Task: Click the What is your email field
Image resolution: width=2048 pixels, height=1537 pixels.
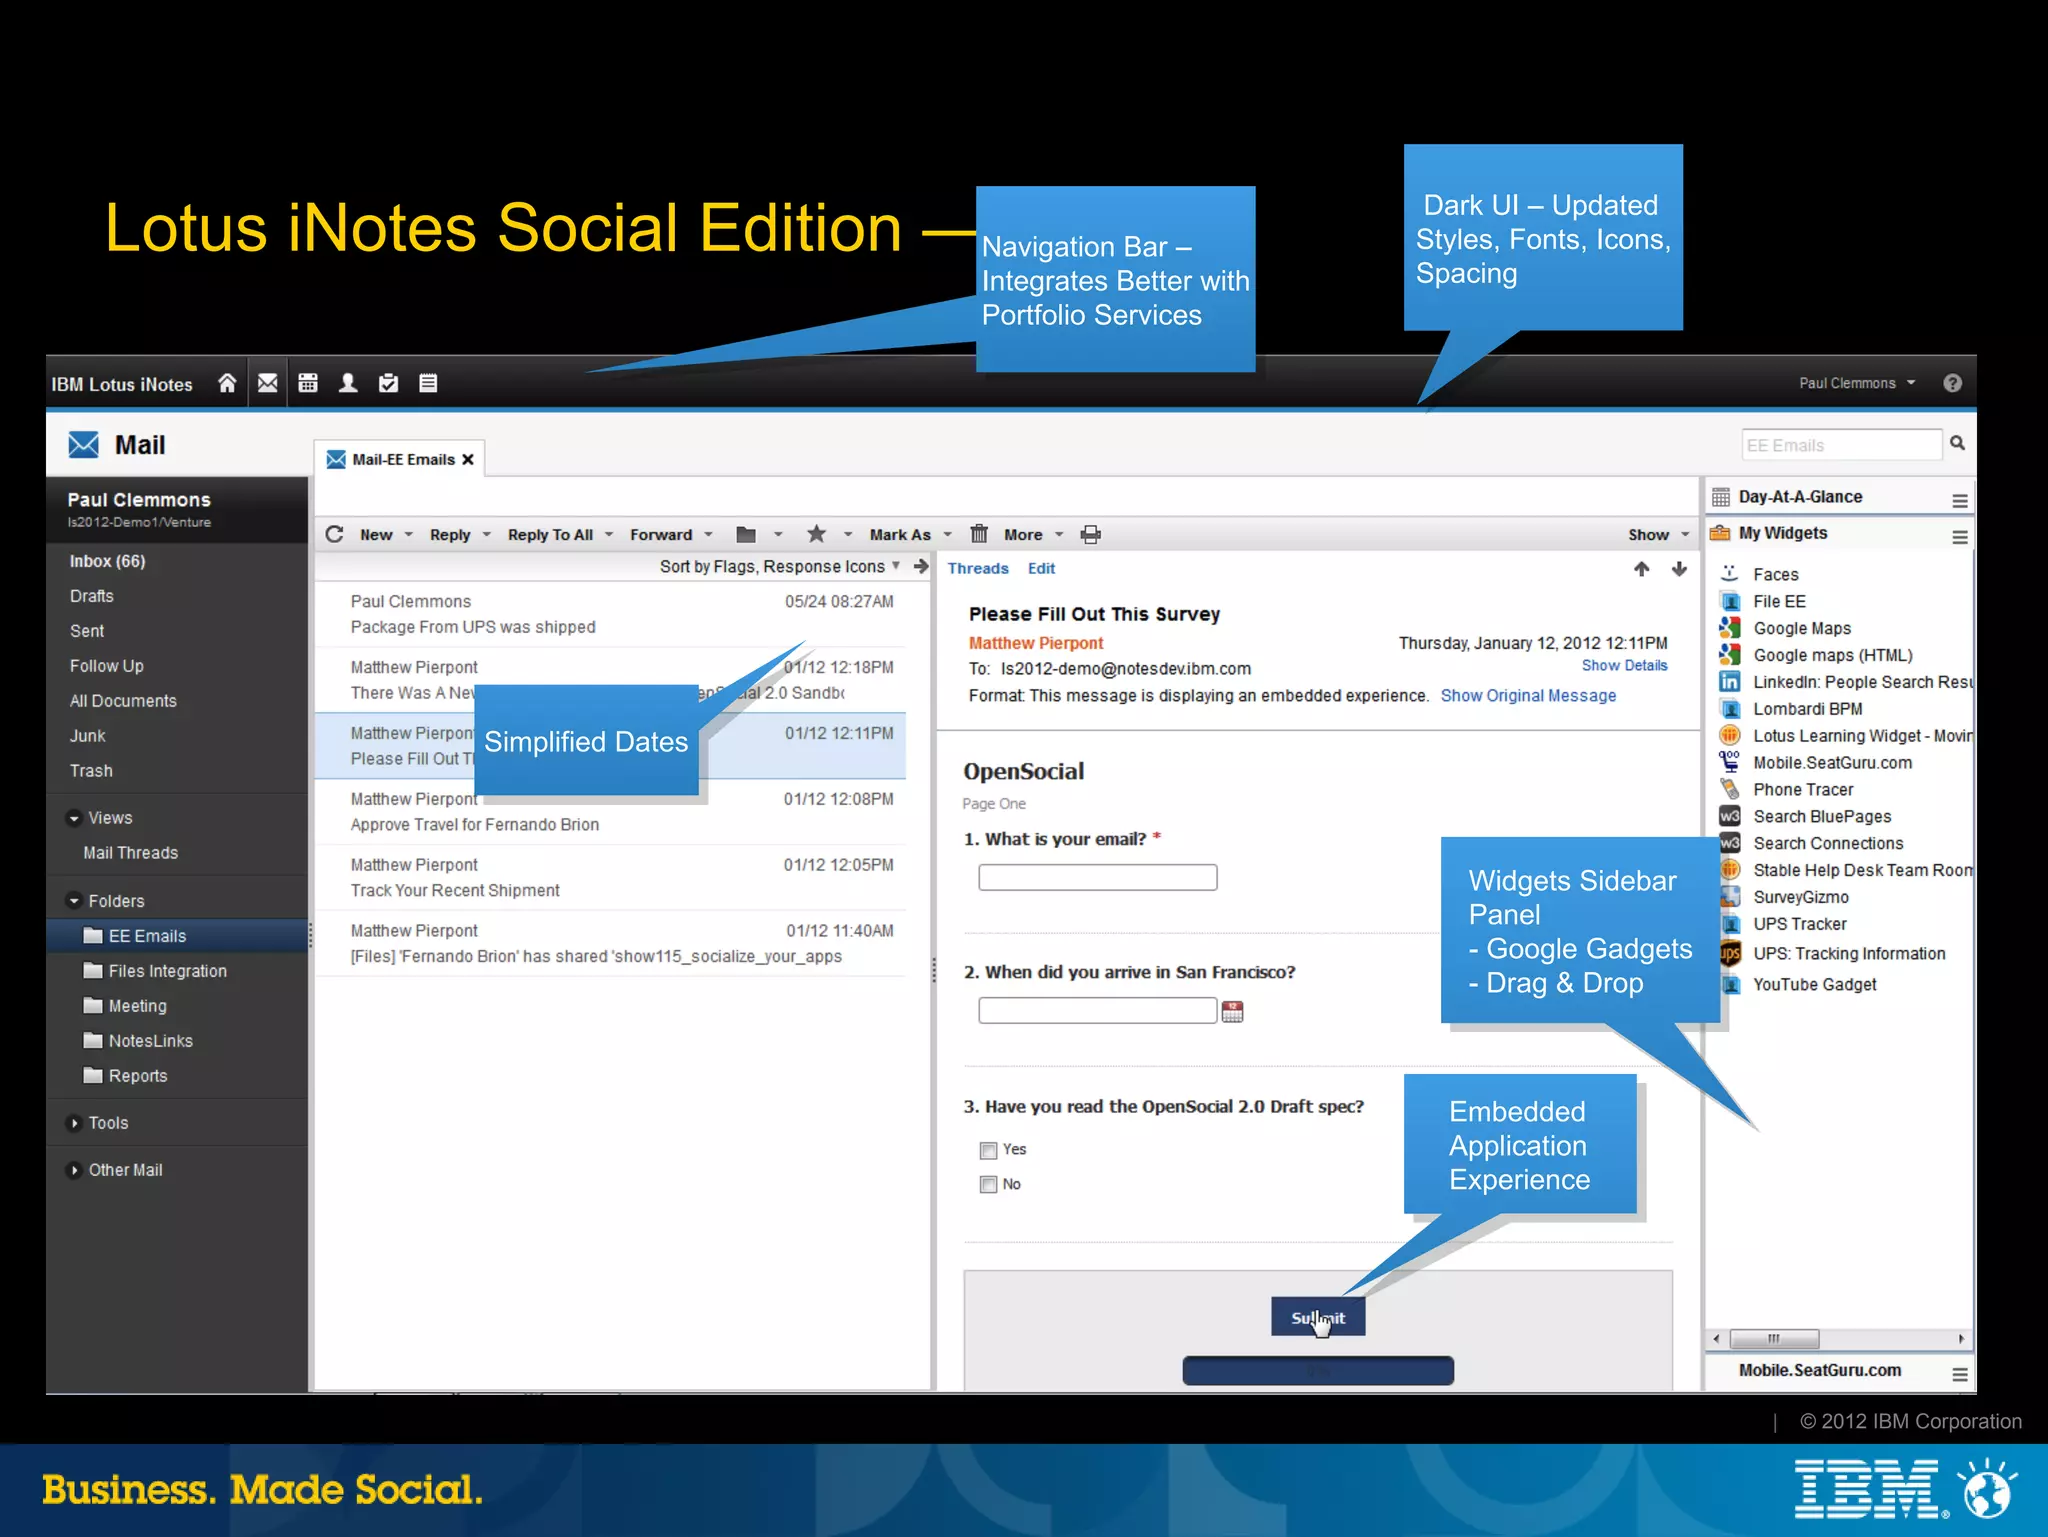Action: coord(1097,877)
